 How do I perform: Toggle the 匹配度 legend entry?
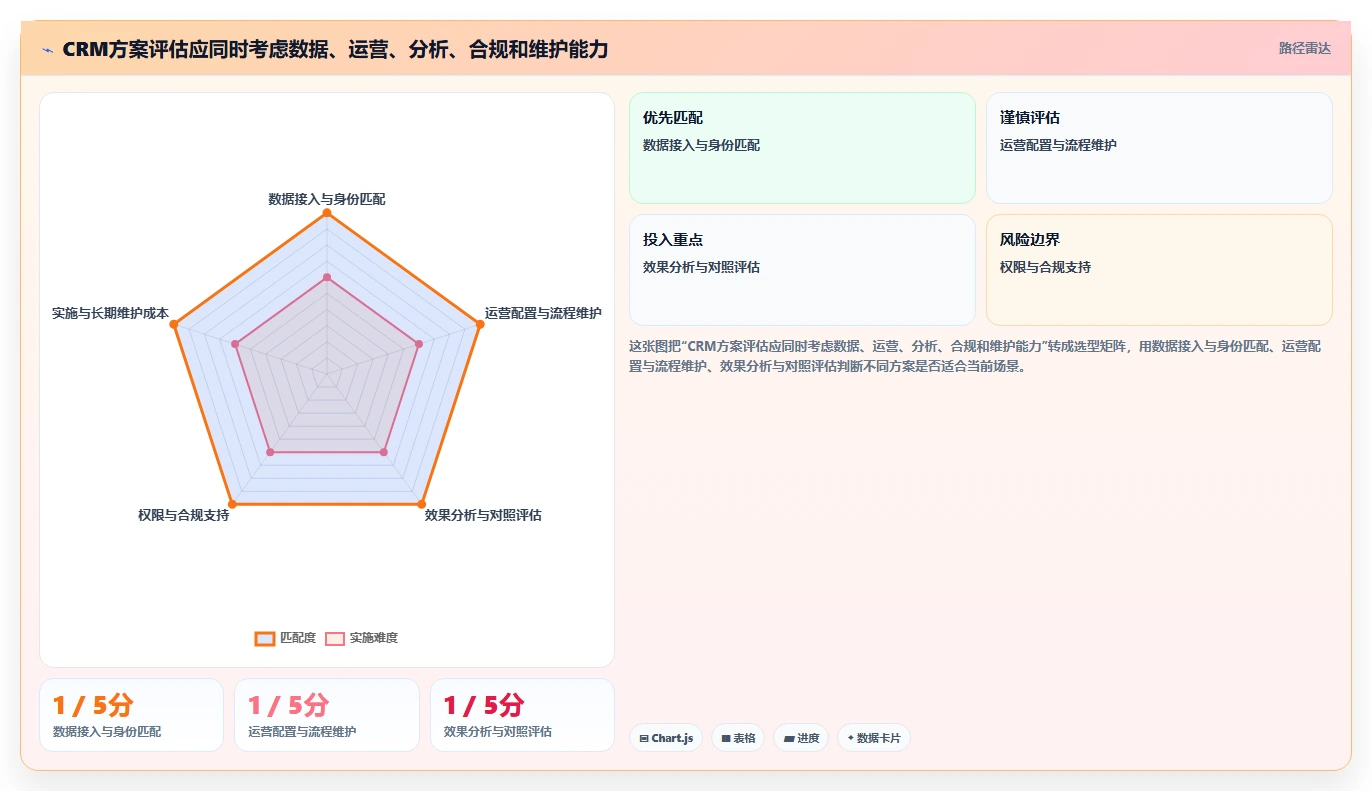pyautogui.click(x=286, y=638)
